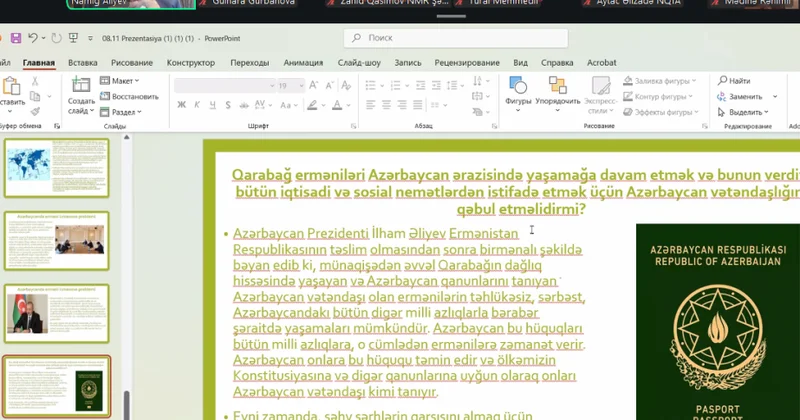Viewport: 800px width, 420px height.
Task: Decrease the list indent level
Action: click(x=420, y=85)
